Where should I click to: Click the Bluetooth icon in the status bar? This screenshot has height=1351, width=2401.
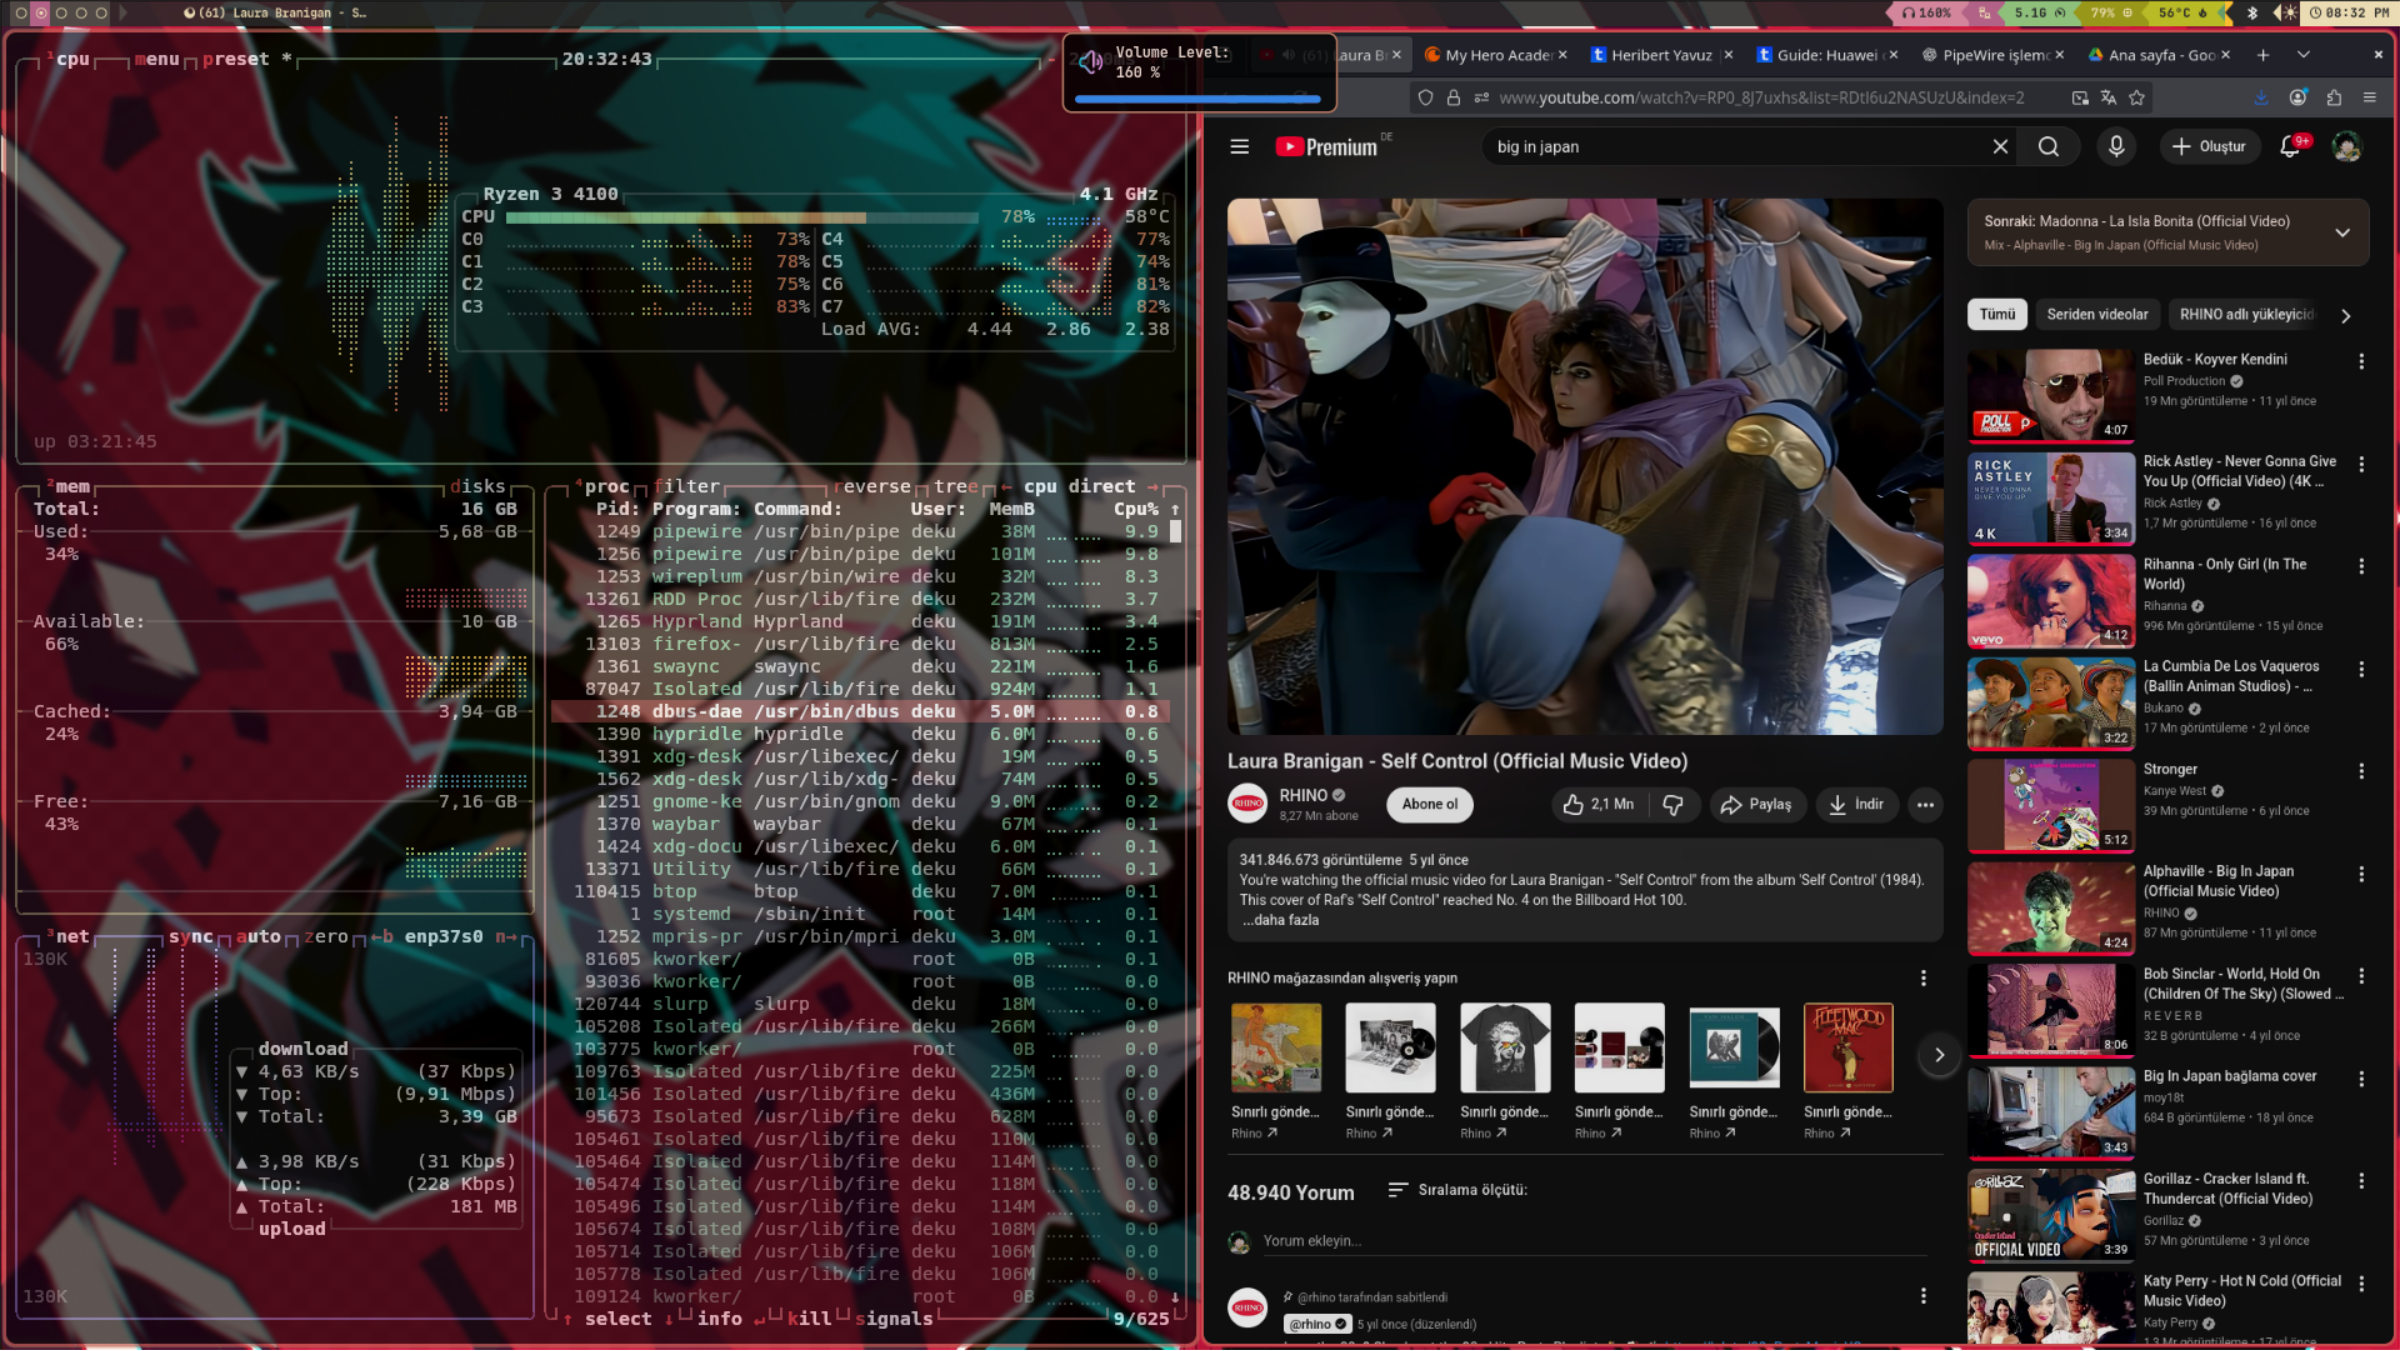2252,13
